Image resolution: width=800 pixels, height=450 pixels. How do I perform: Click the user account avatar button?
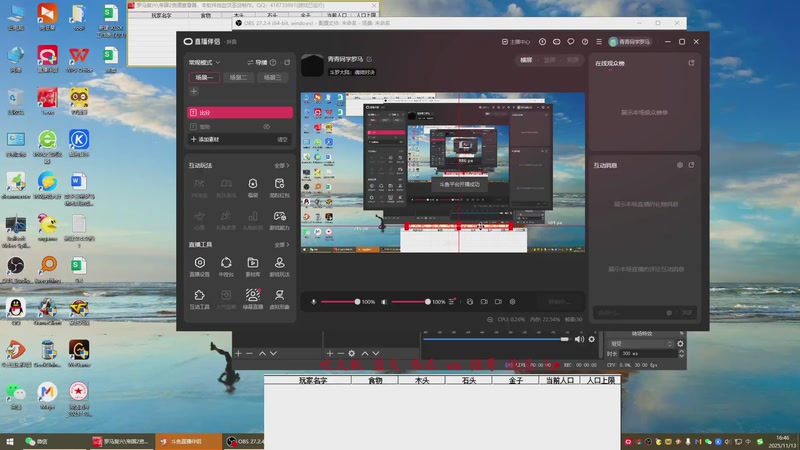630,42
